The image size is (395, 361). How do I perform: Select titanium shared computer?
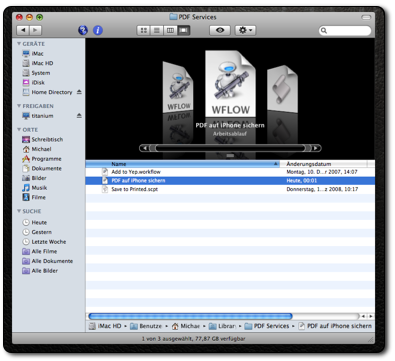click(x=38, y=116)
